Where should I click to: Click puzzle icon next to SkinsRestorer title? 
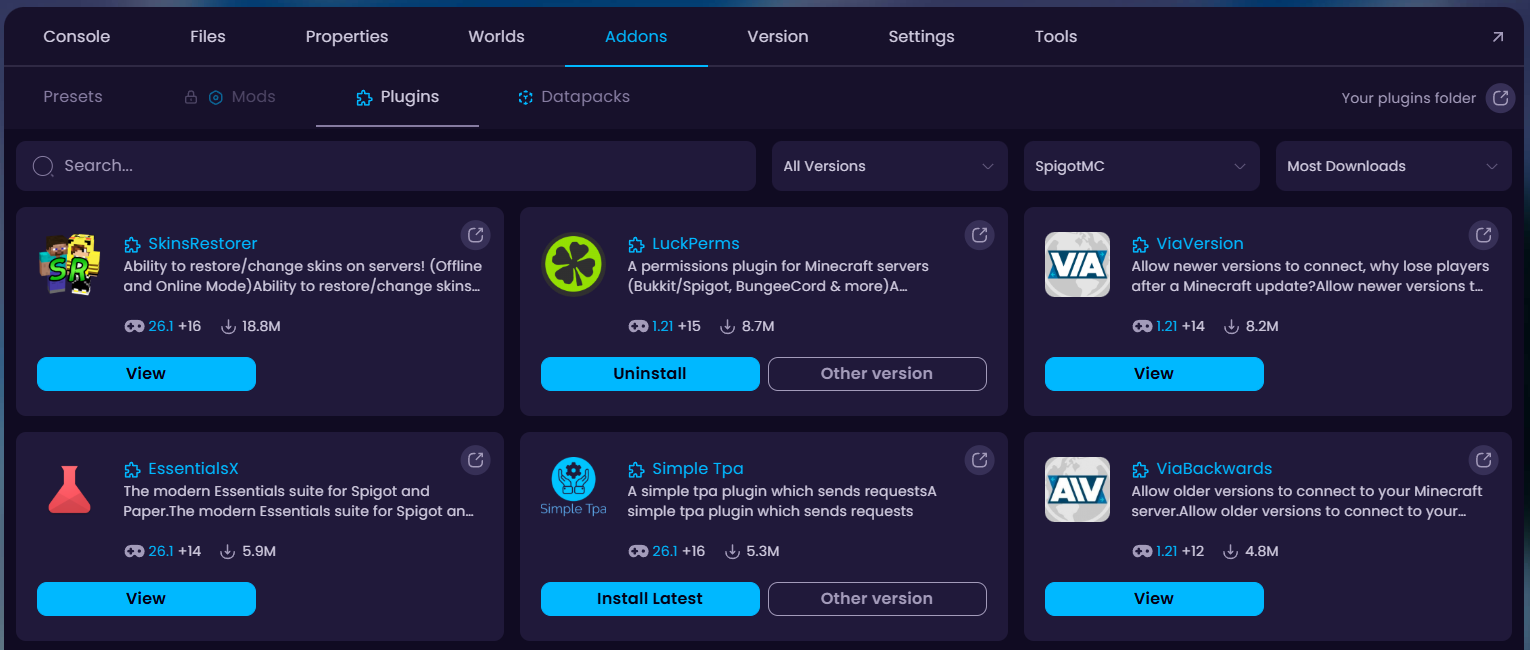point(132,244)
